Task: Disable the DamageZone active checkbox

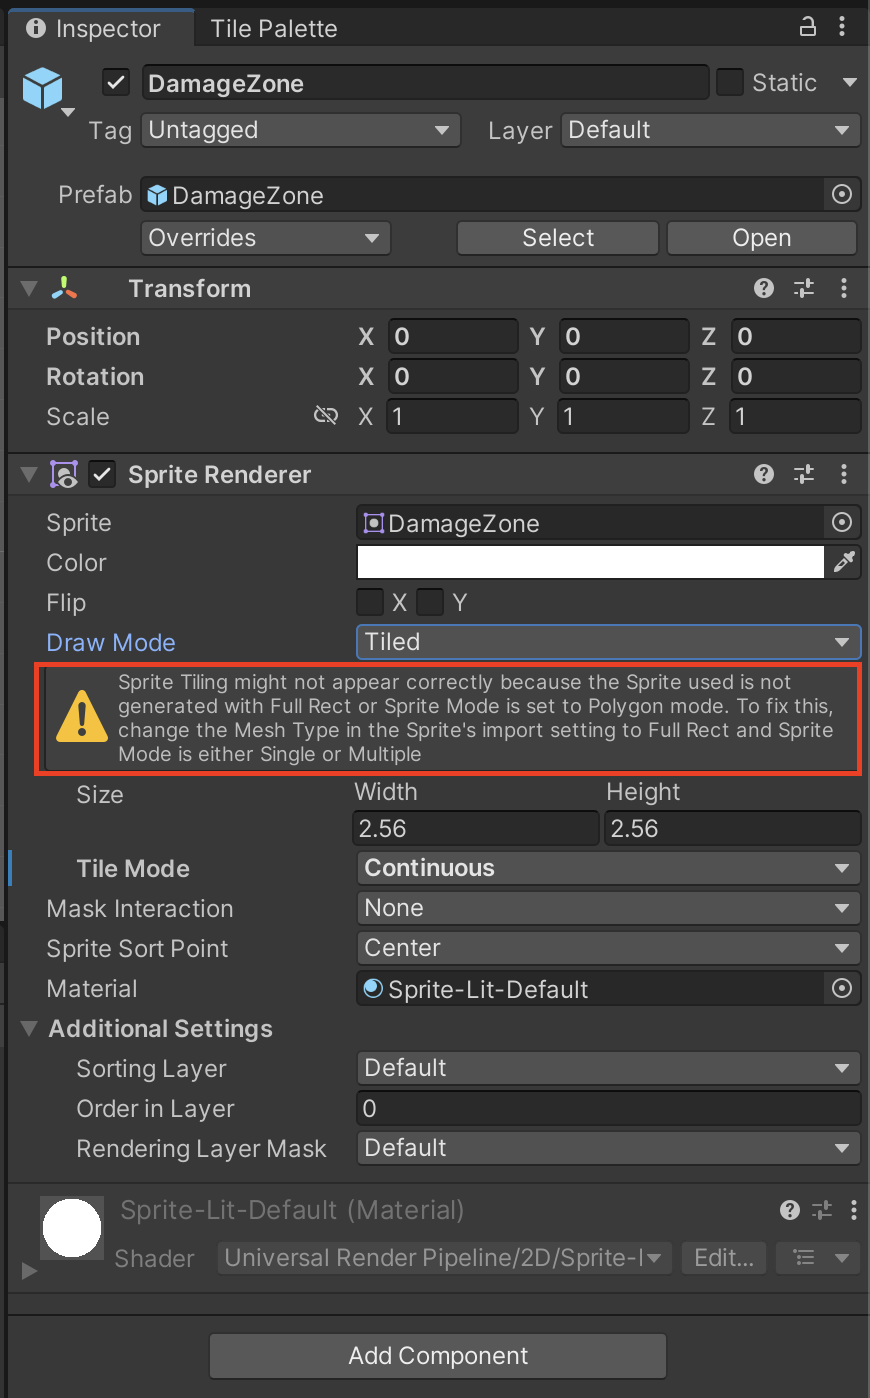Action: coord(116,83)
